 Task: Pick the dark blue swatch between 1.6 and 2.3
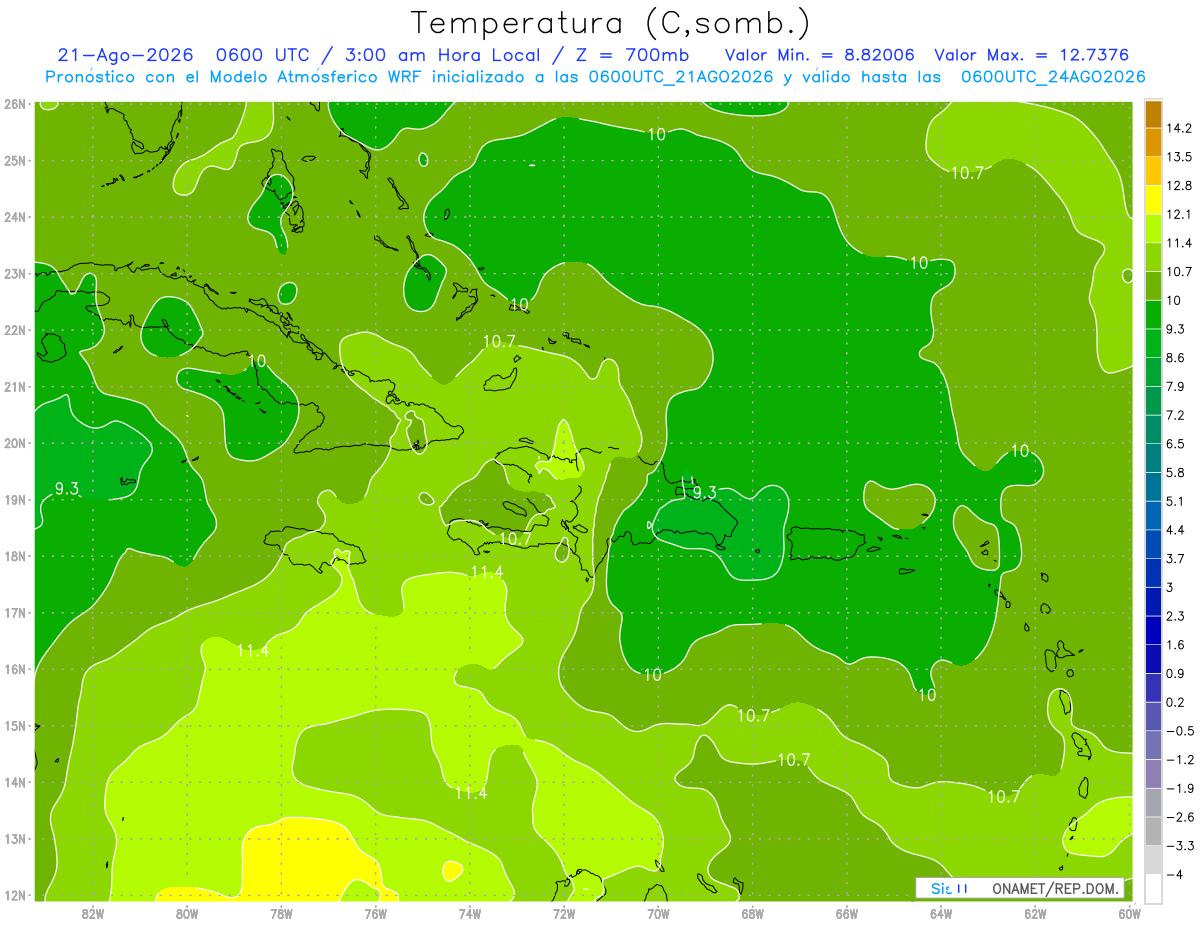coord(1153,630)
